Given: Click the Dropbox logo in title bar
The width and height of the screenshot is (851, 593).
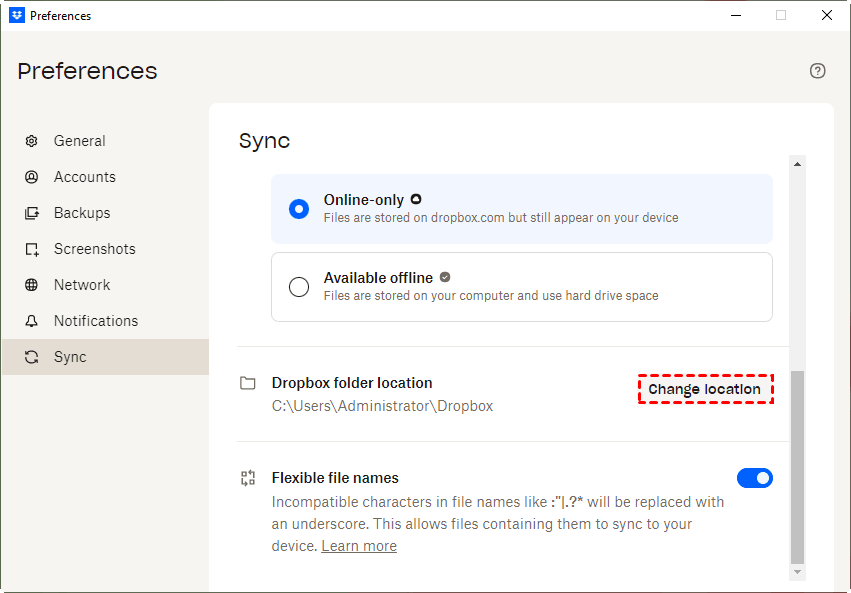Looking at the screenshot, I should (16, 15).
